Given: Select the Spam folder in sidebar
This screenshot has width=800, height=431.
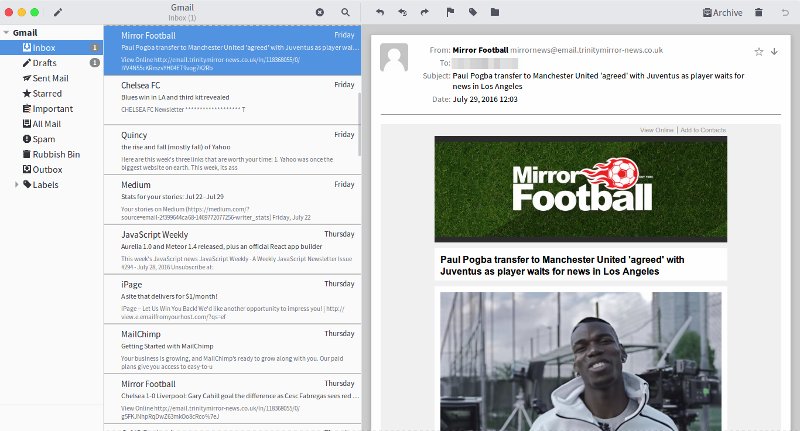Looking at the screenshot, I should click(x=43, y=139).
